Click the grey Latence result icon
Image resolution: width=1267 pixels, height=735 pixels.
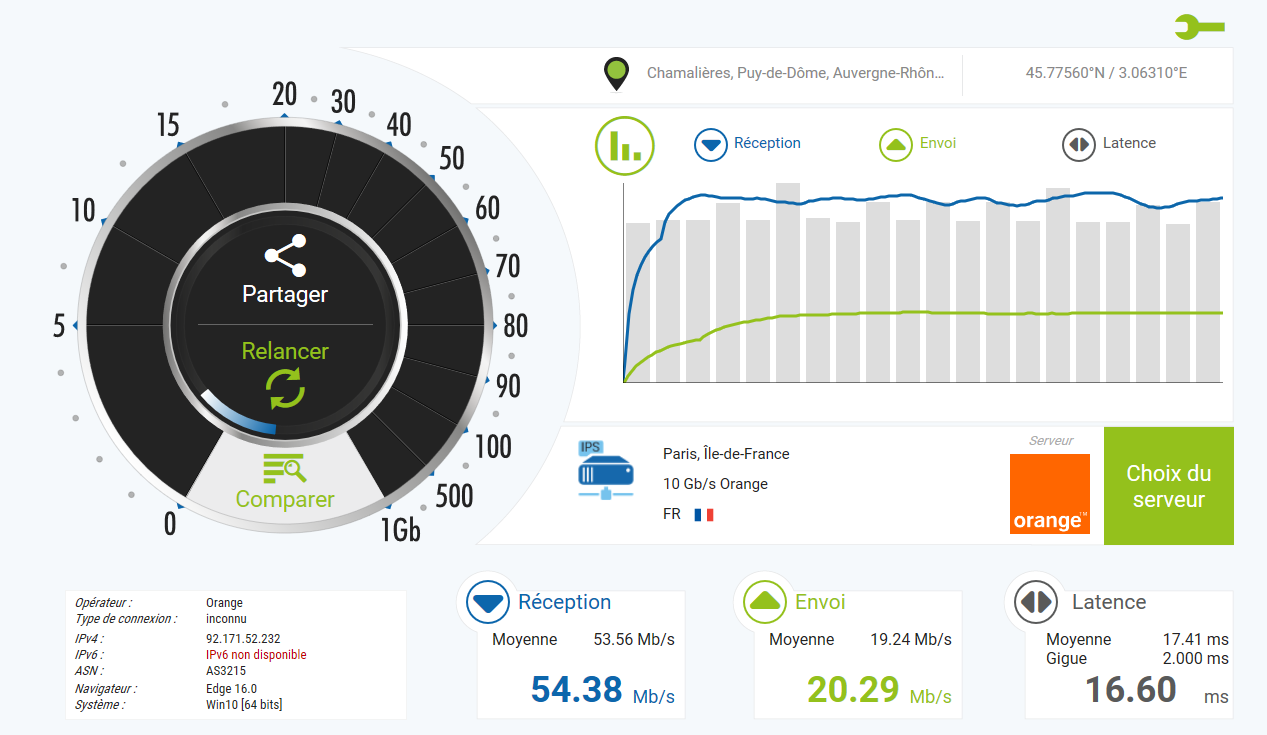[1035, 602]
